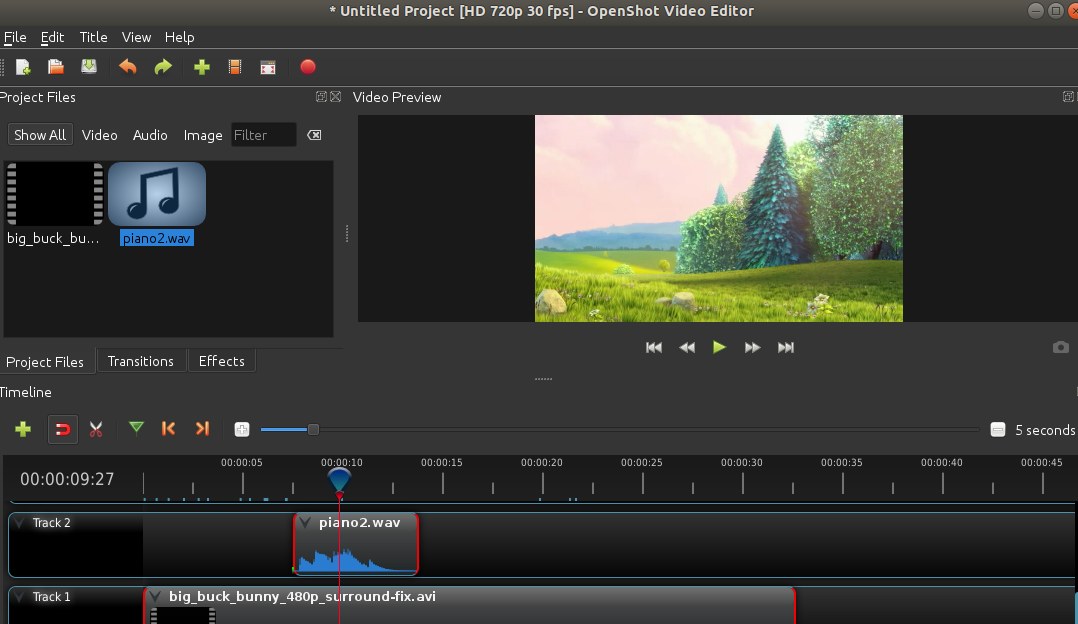
Task: Select the piano2.wav clip on Track 2
Action: click(x=356, y=544)
